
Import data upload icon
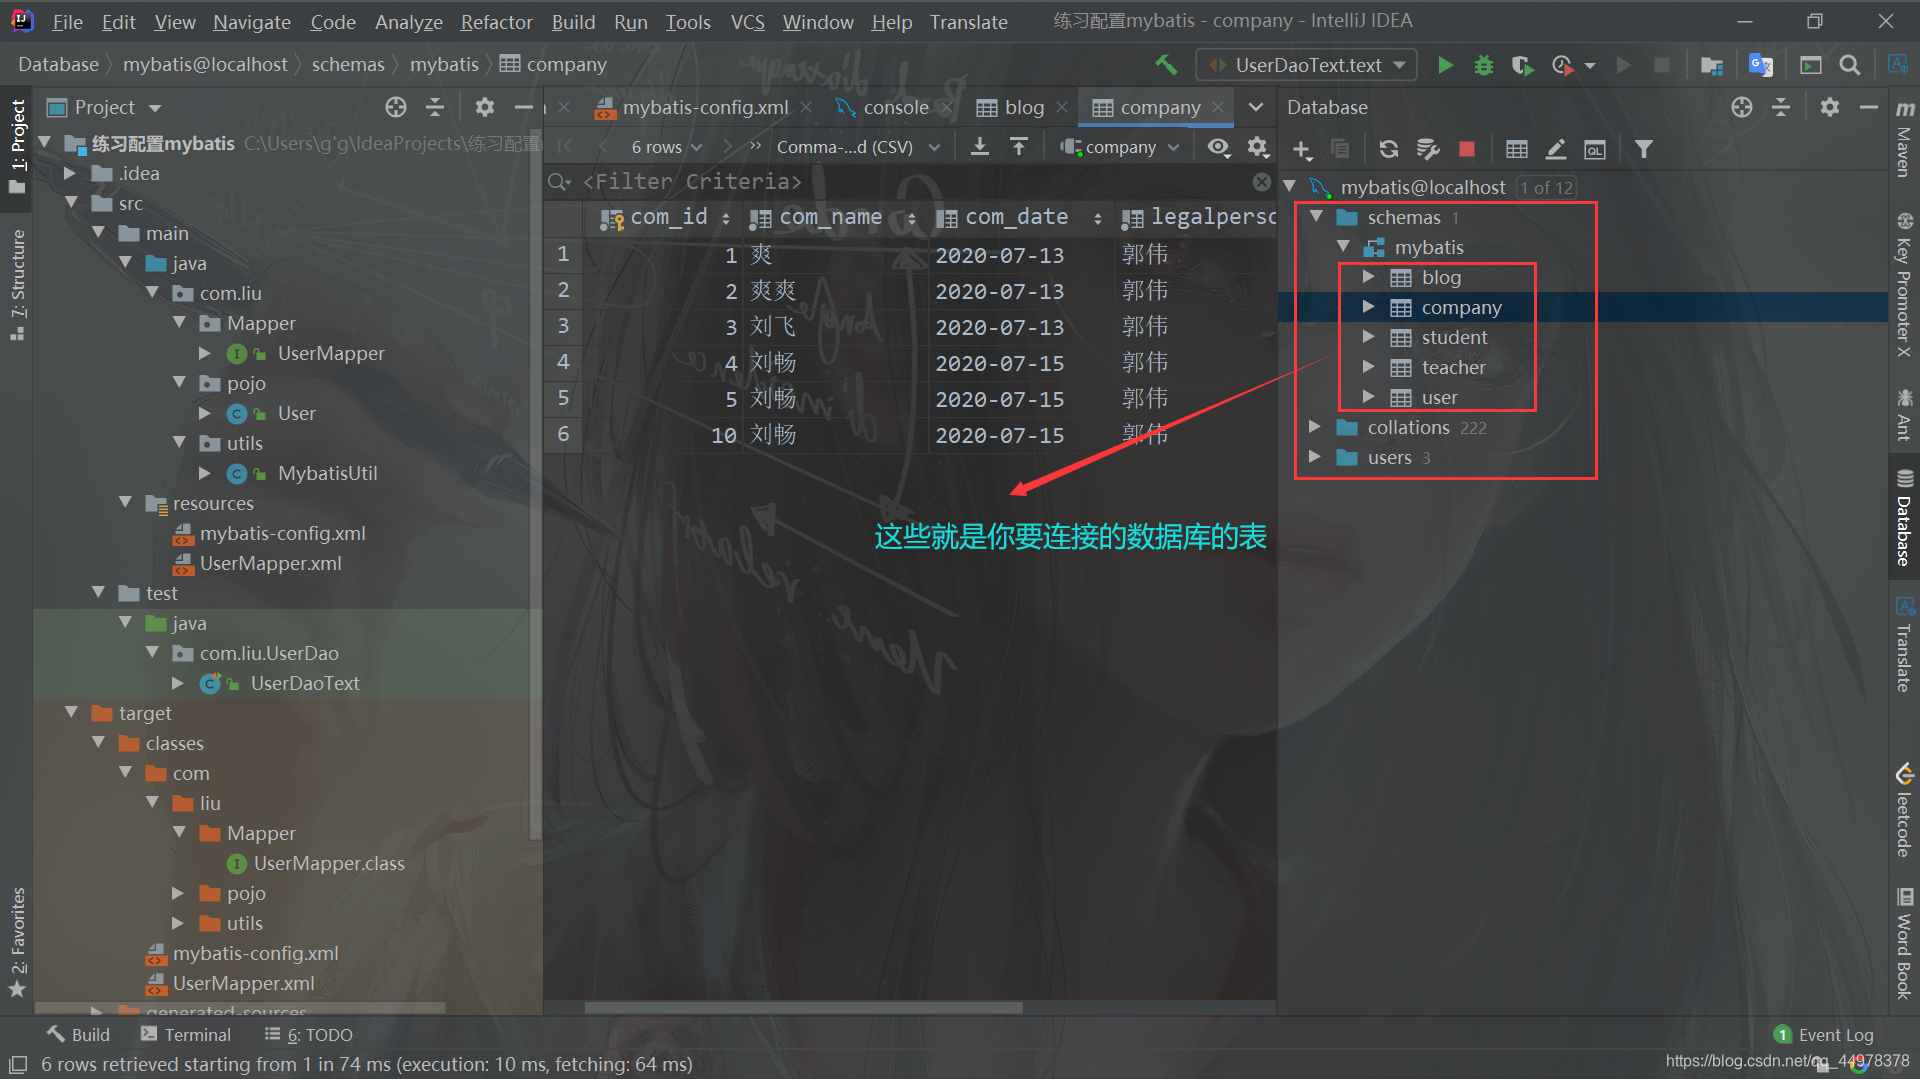tap(1019, 147)
